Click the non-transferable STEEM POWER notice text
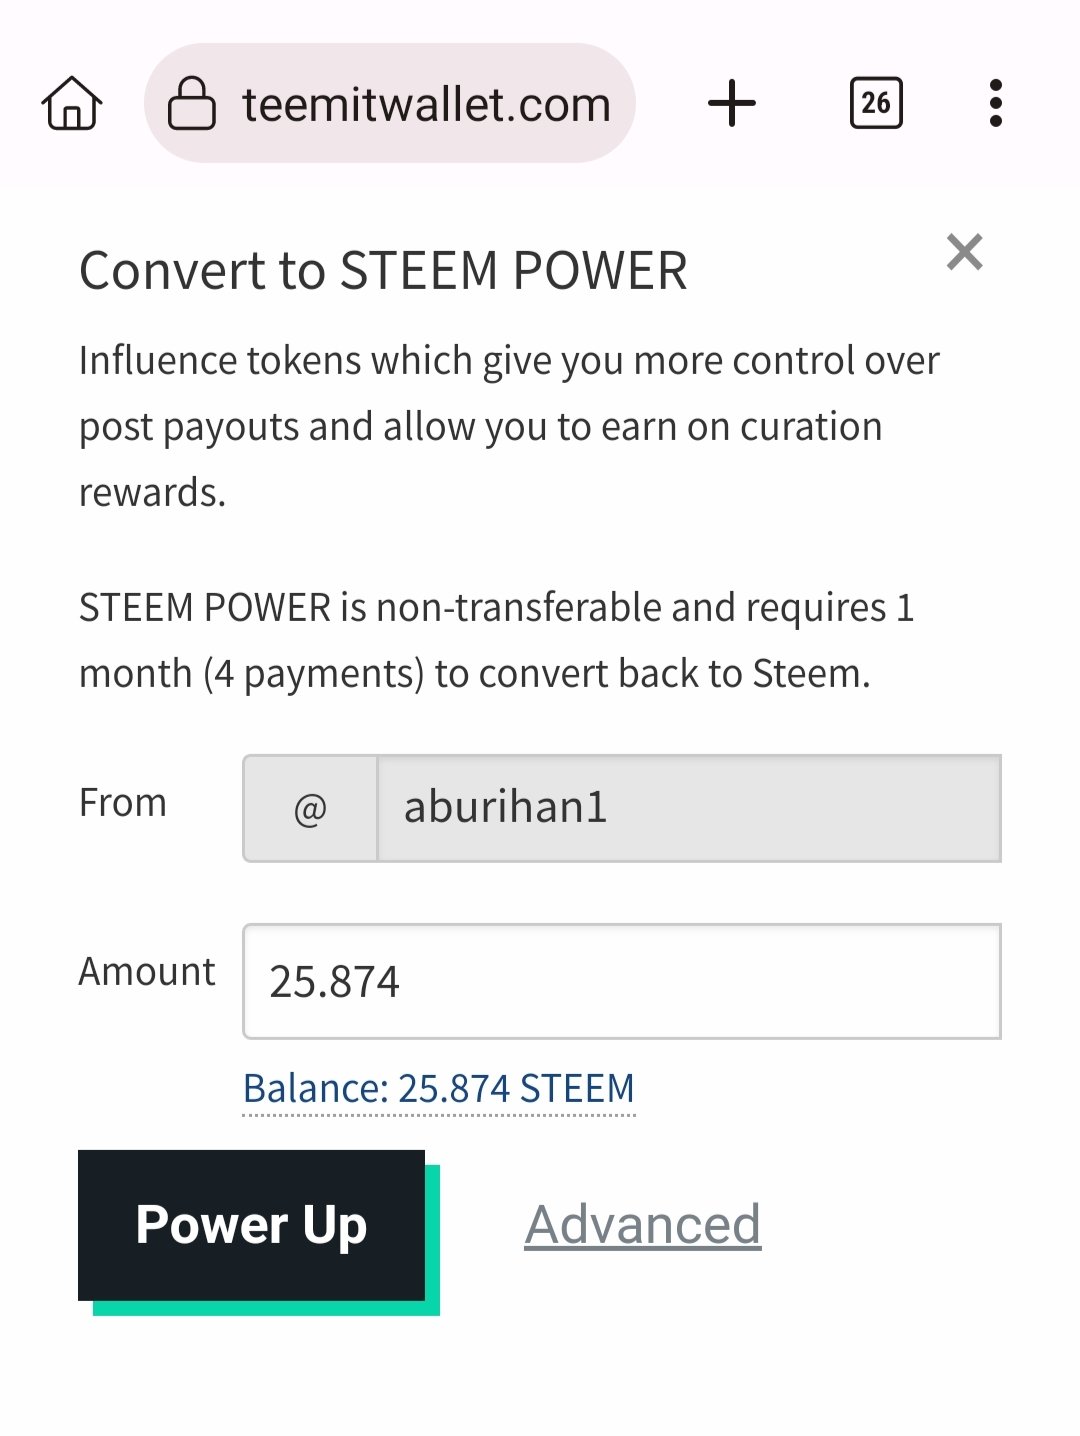The image size is (1080, 1436). [x=497, y=641]
